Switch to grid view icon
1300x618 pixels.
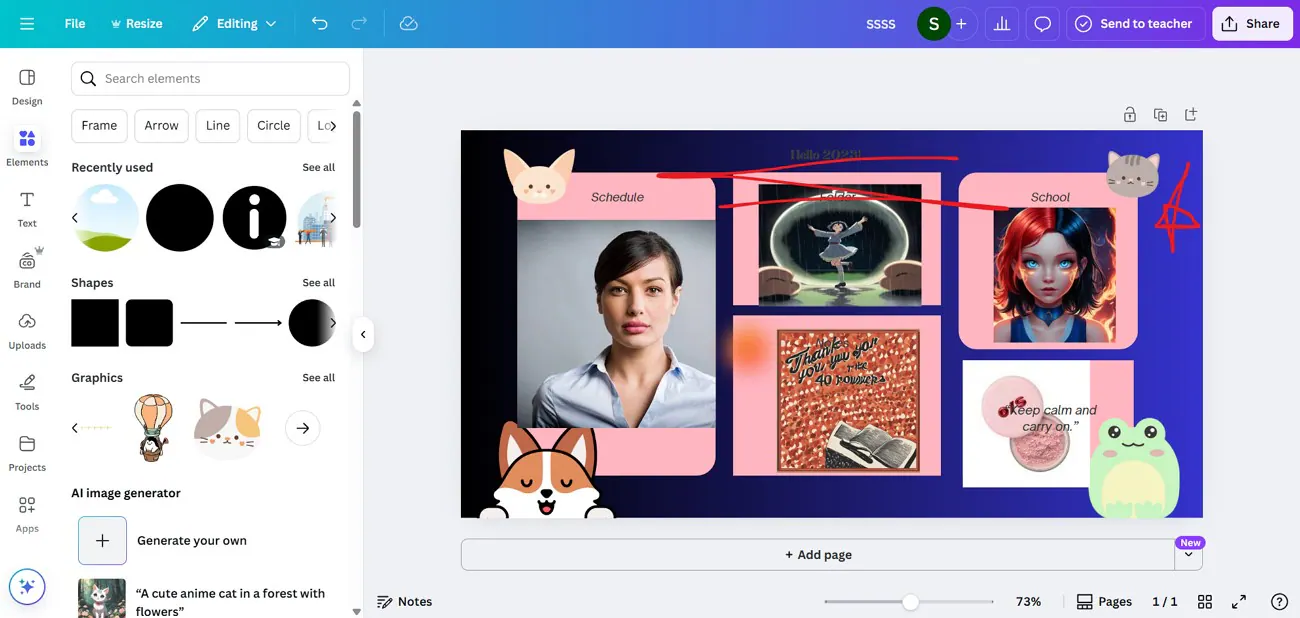(1205, 601)
